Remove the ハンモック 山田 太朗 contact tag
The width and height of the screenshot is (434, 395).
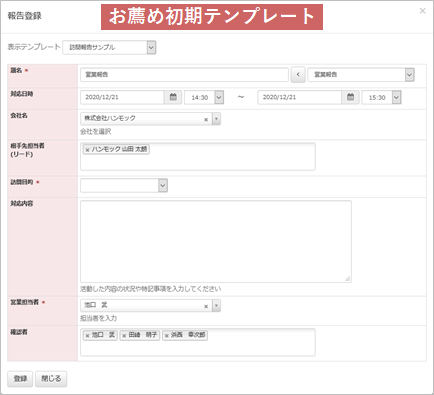point(87,150)
